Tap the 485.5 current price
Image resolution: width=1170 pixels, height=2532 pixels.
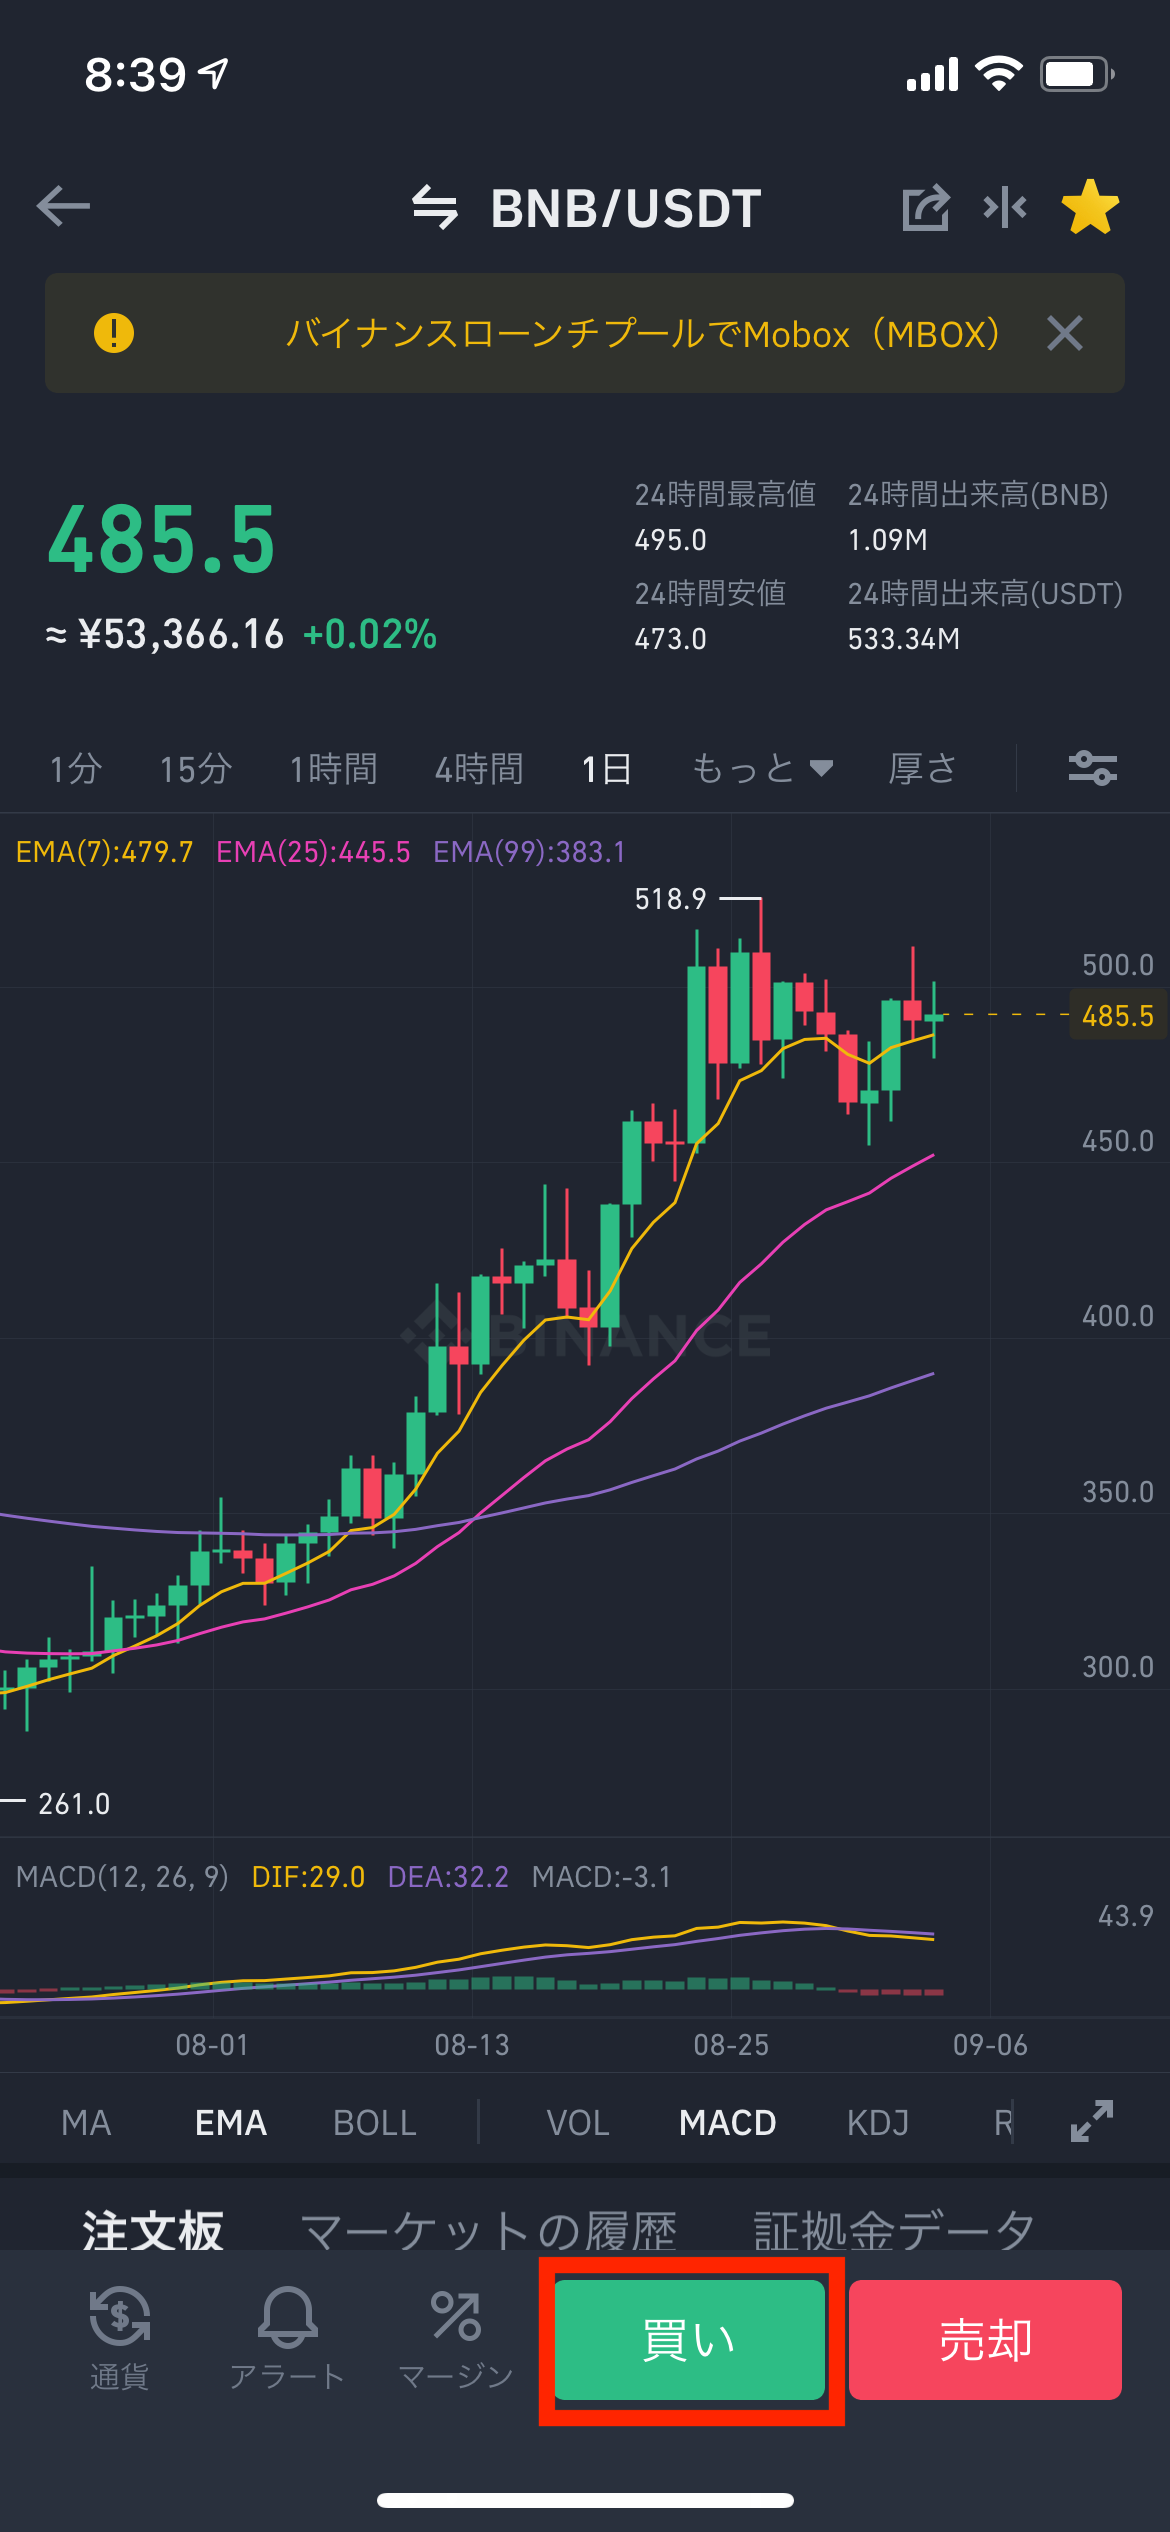[x=162, y=540]
